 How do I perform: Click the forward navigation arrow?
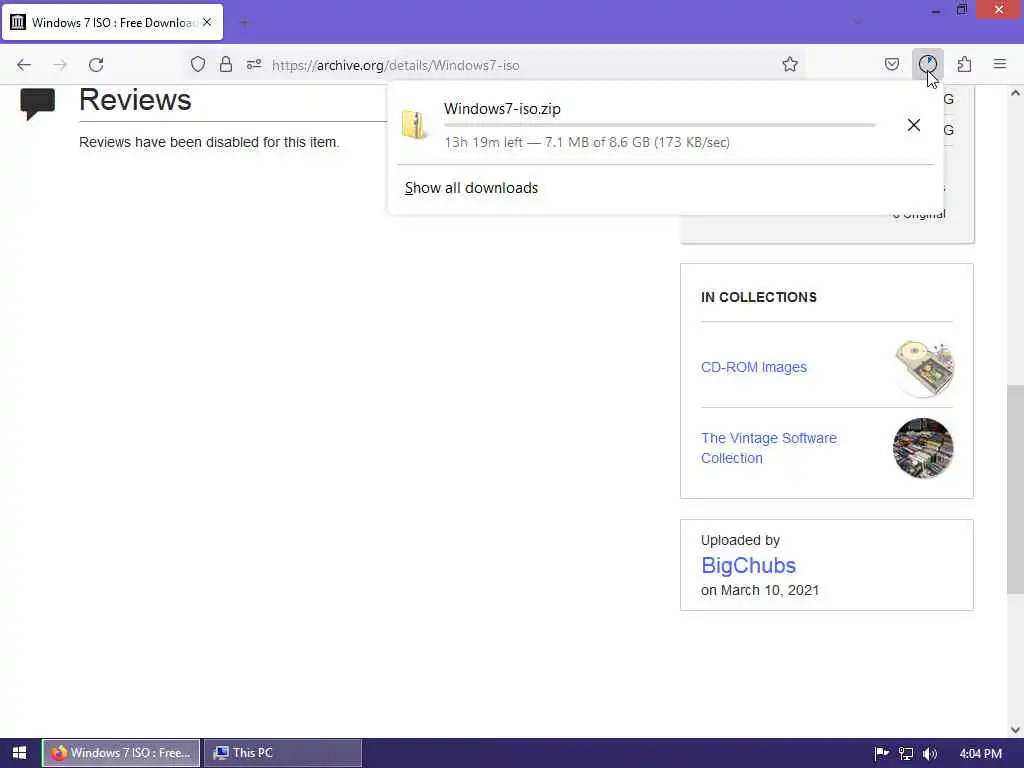coord(60,65)
